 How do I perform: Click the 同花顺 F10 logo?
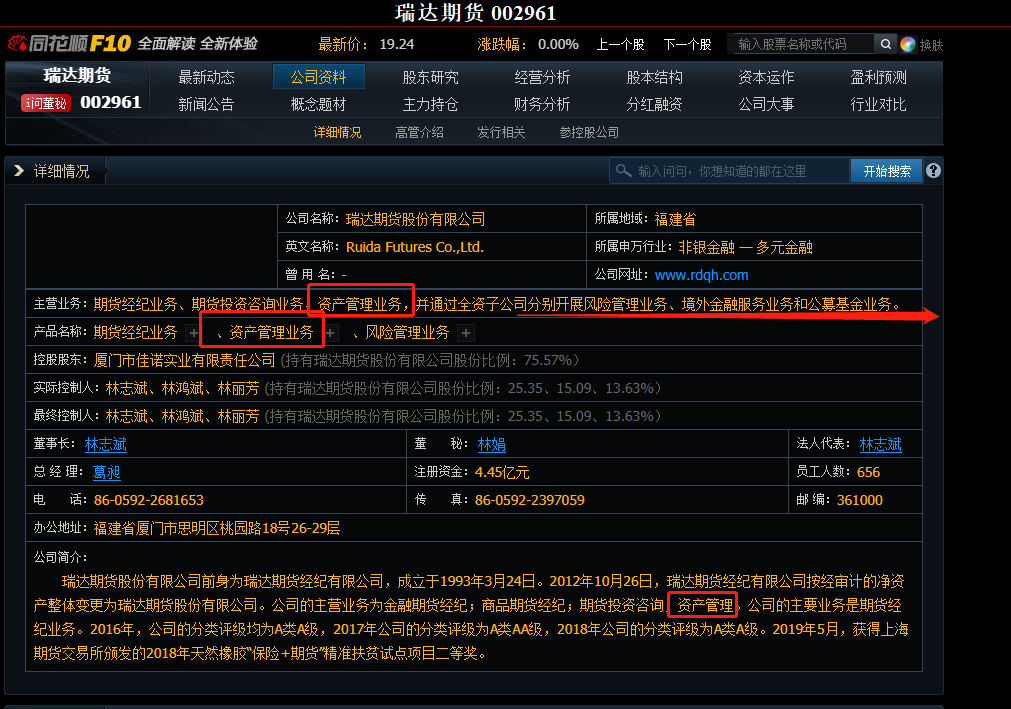[69, 44]
